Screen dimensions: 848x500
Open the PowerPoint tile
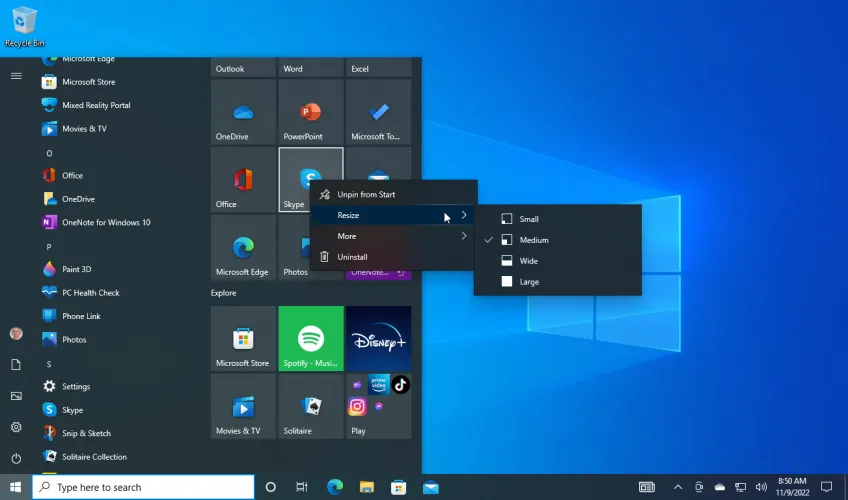tap(310, 113)
